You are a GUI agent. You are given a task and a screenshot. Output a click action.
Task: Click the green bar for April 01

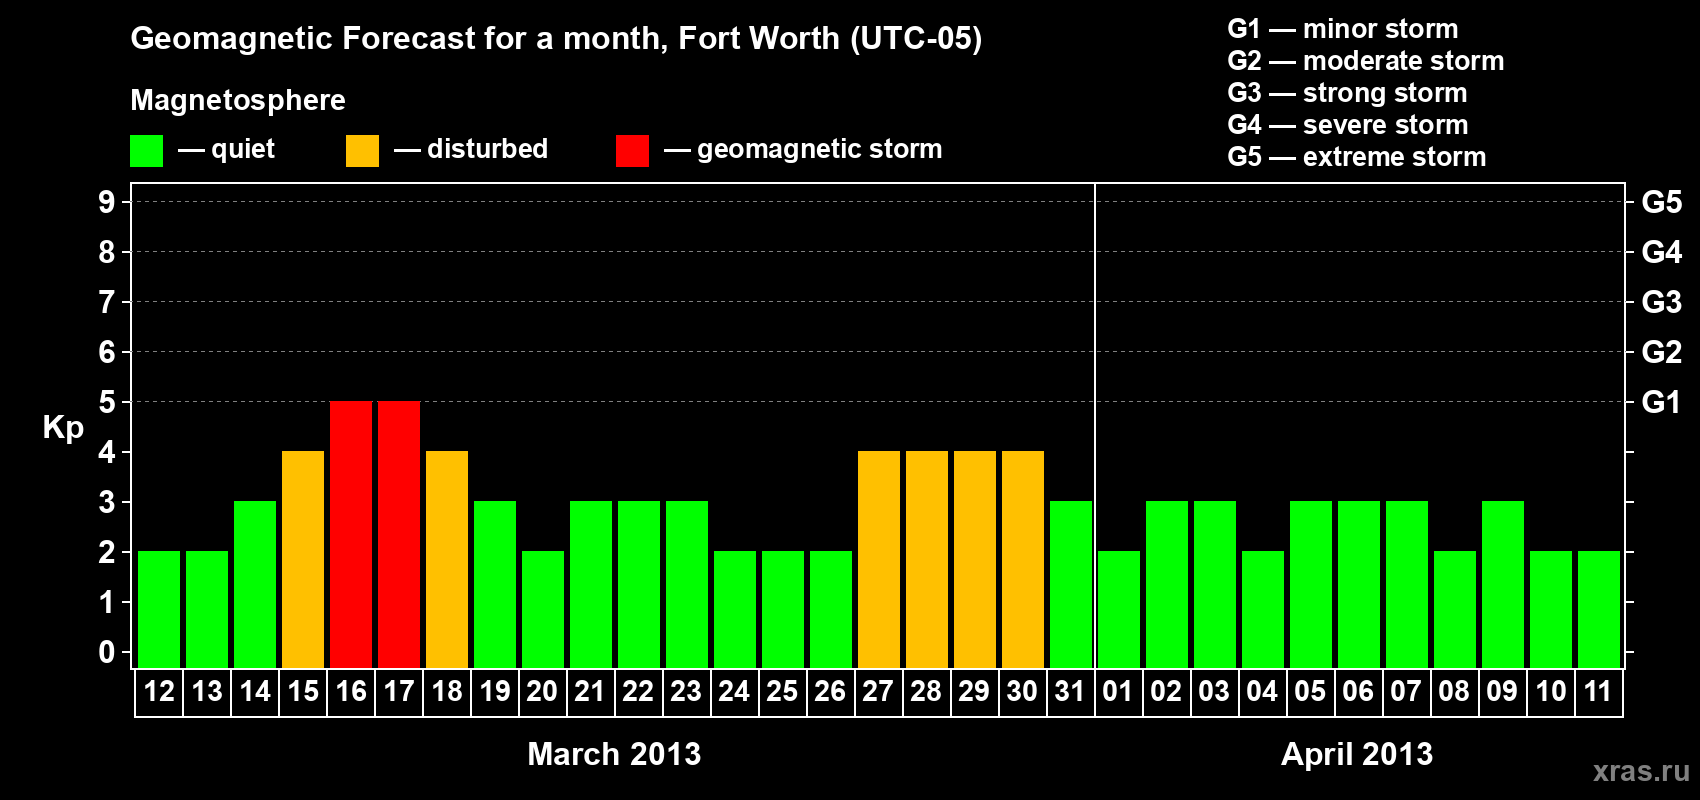1119,609
